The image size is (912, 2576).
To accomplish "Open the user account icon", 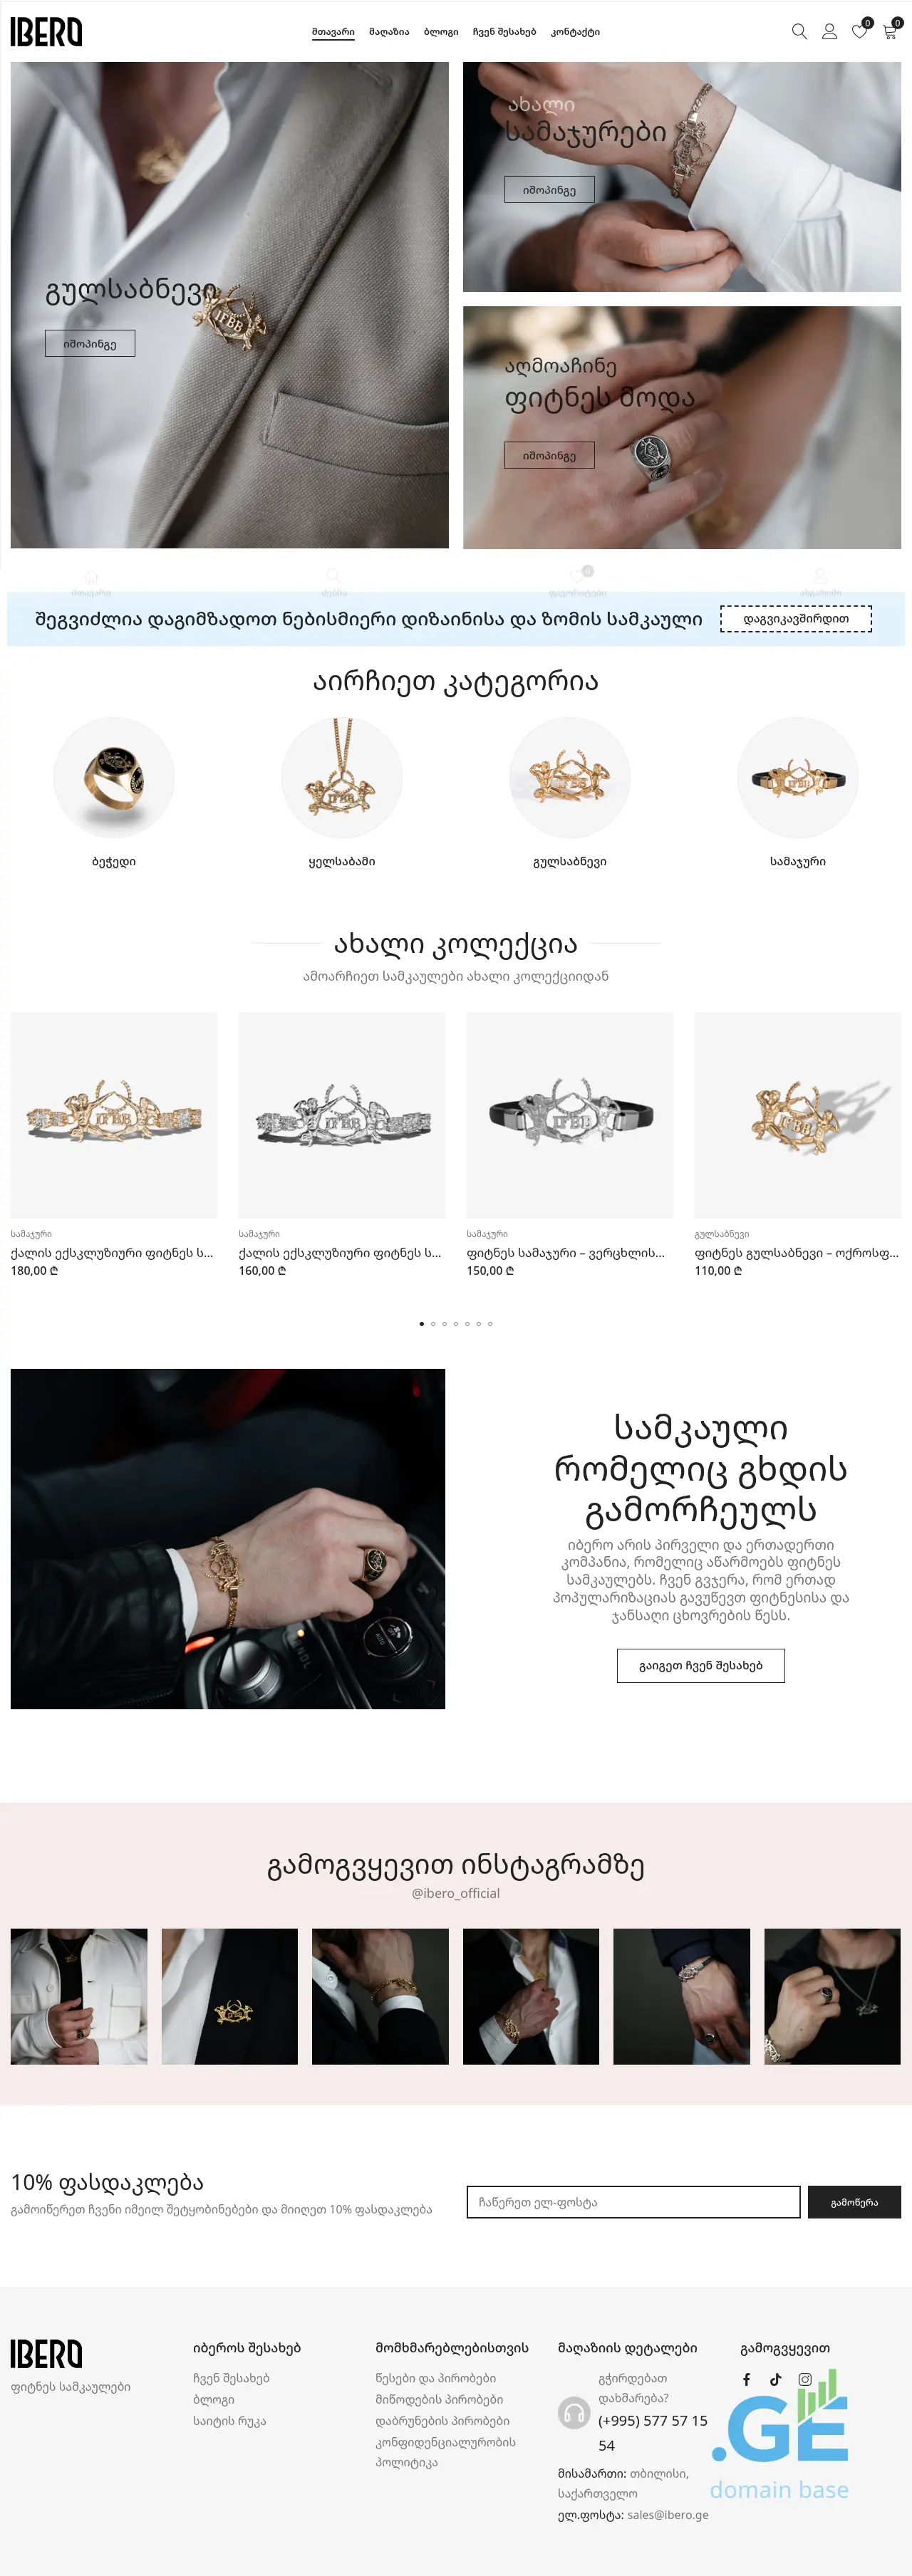I will pyautogui.click(x=829, y=31).
